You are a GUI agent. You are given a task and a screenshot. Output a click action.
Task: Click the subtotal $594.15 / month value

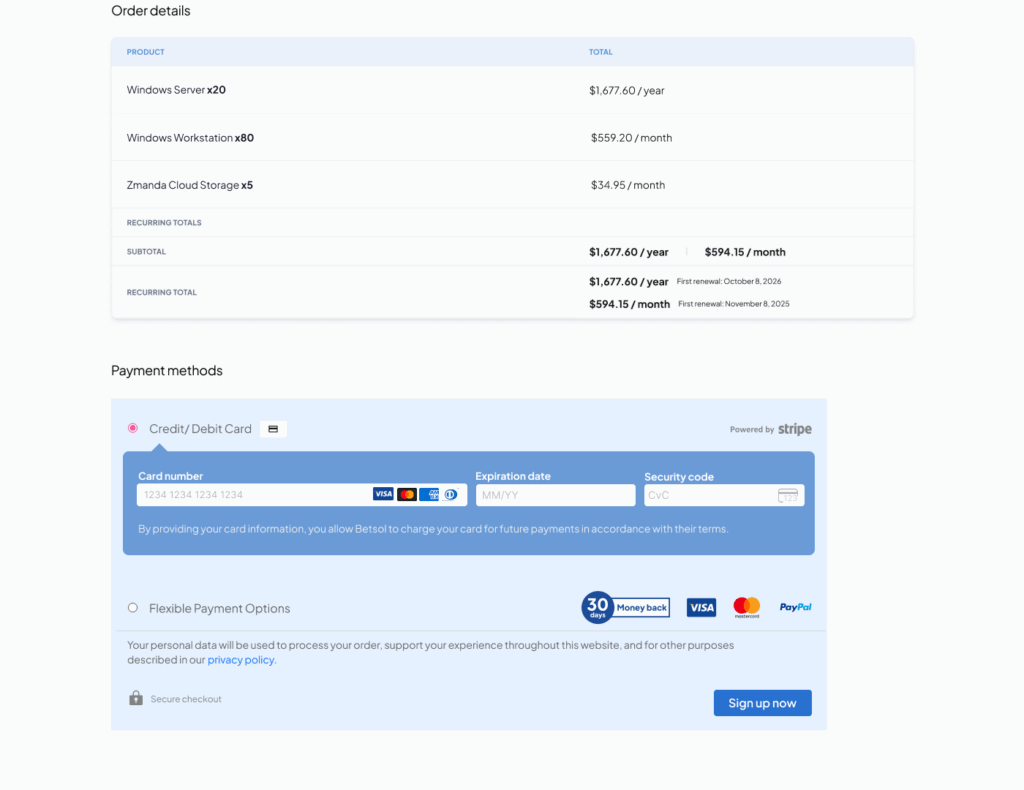click(x=745, y=252)
